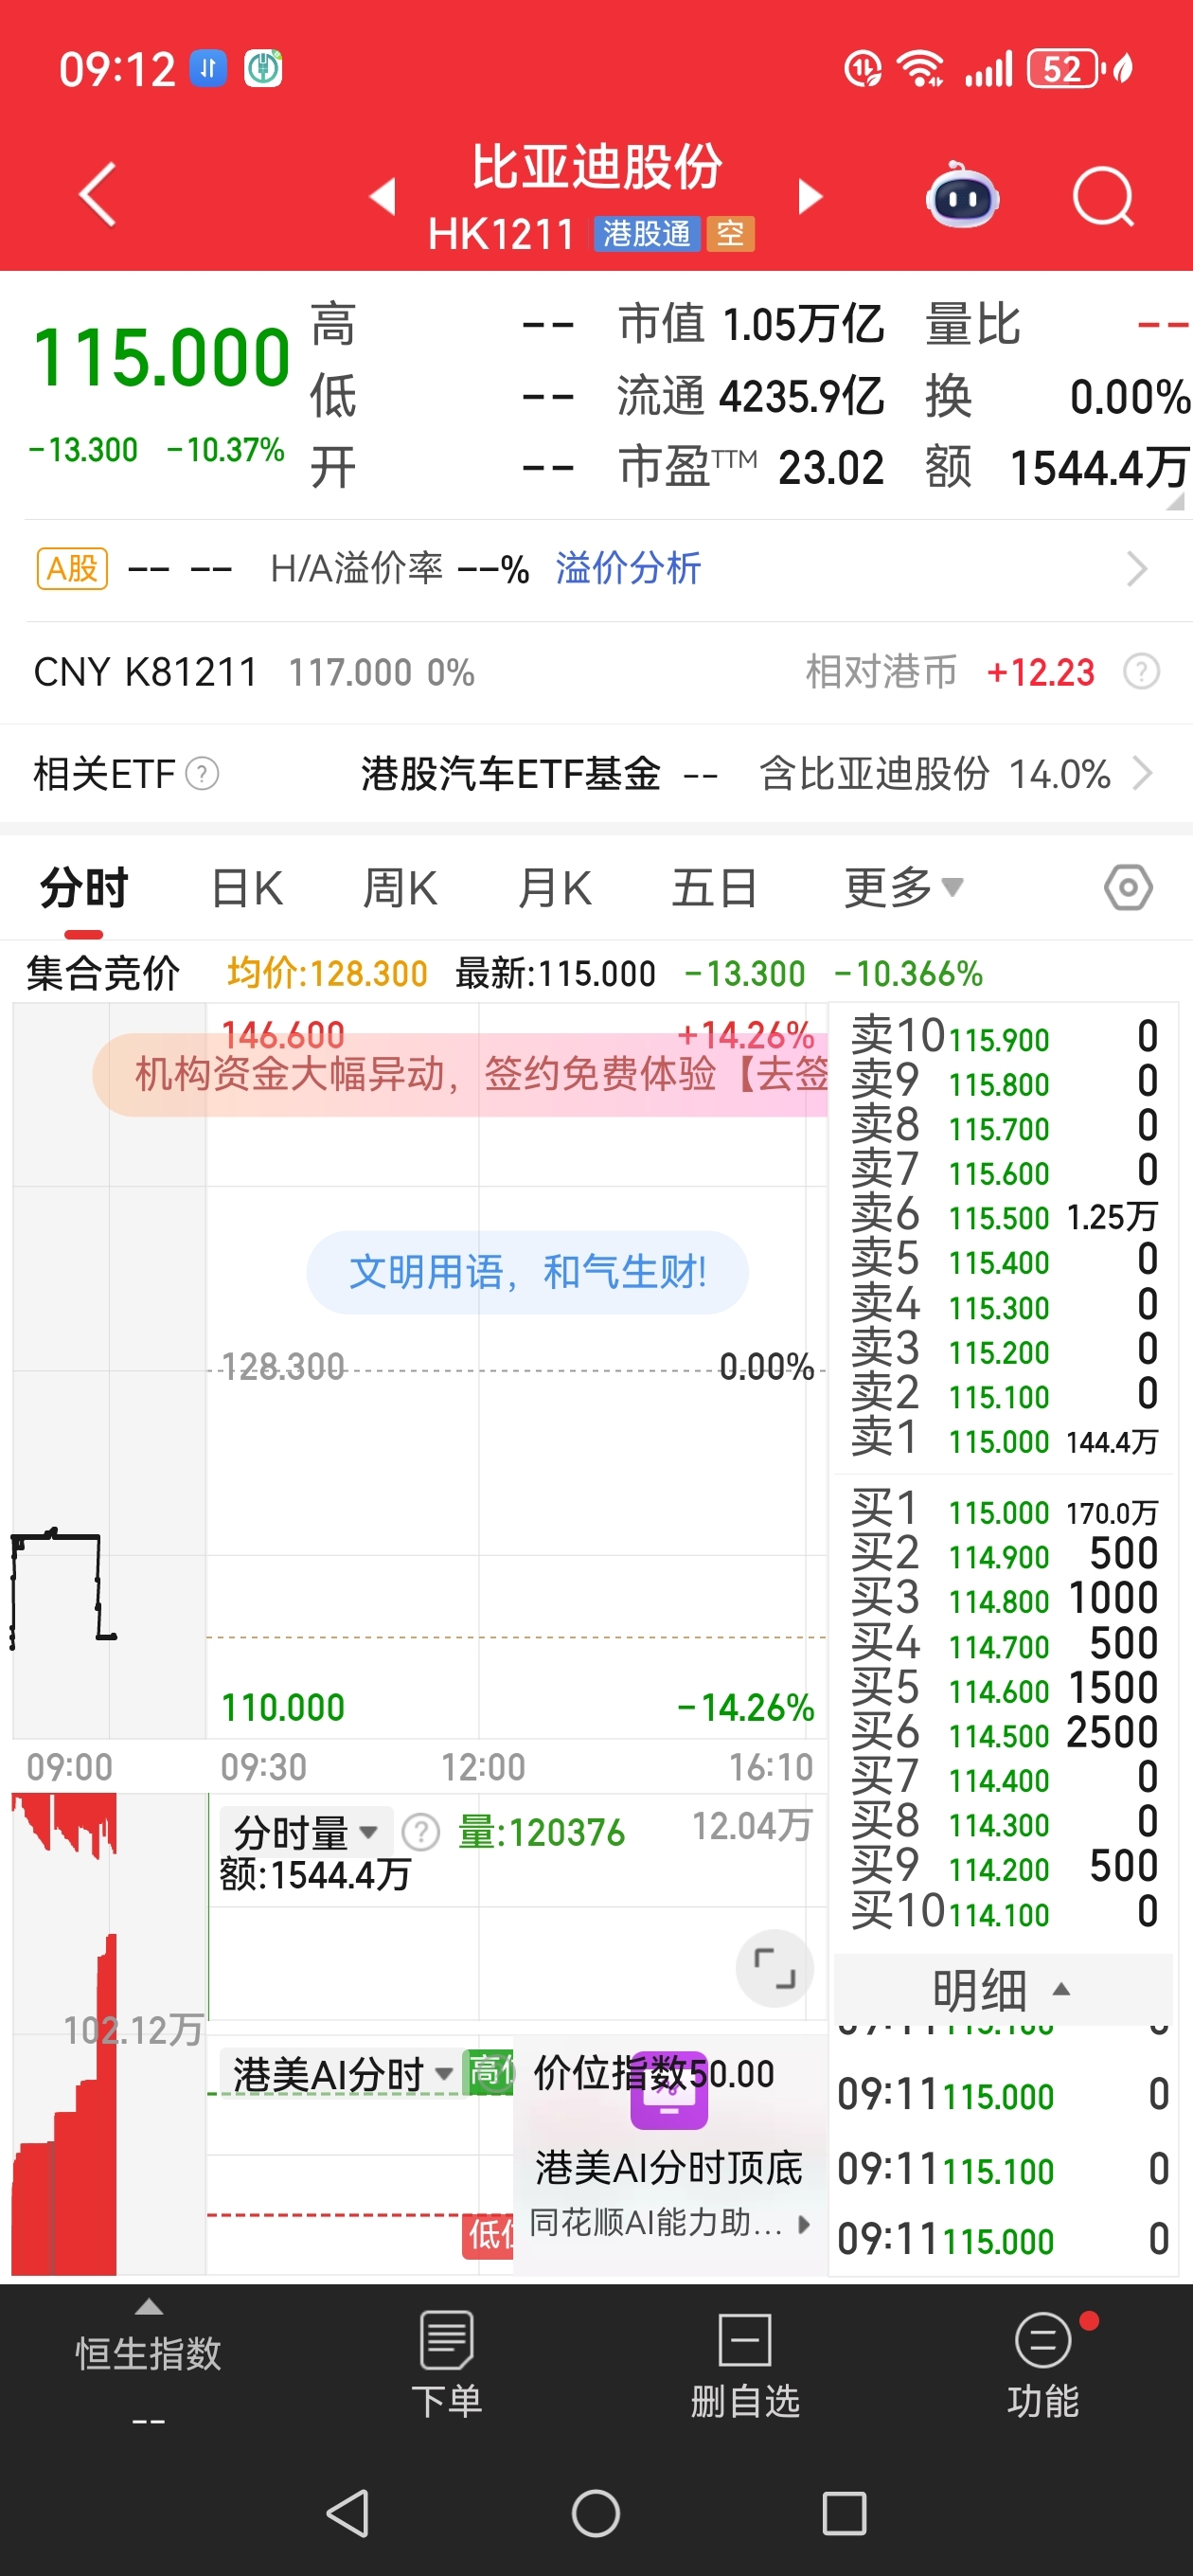
Task: Open 港美AI分时顶底 promo card
Action: 670,2155
